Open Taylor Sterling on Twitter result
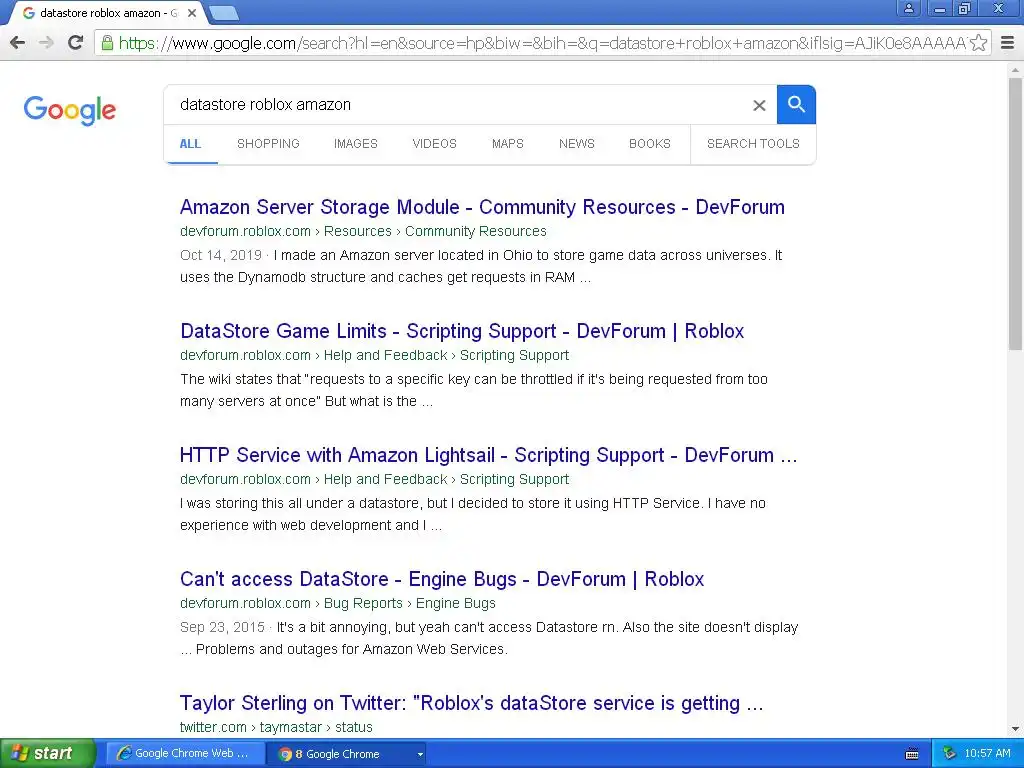Viewport: 1024px width, 768px height. (472, 703)
